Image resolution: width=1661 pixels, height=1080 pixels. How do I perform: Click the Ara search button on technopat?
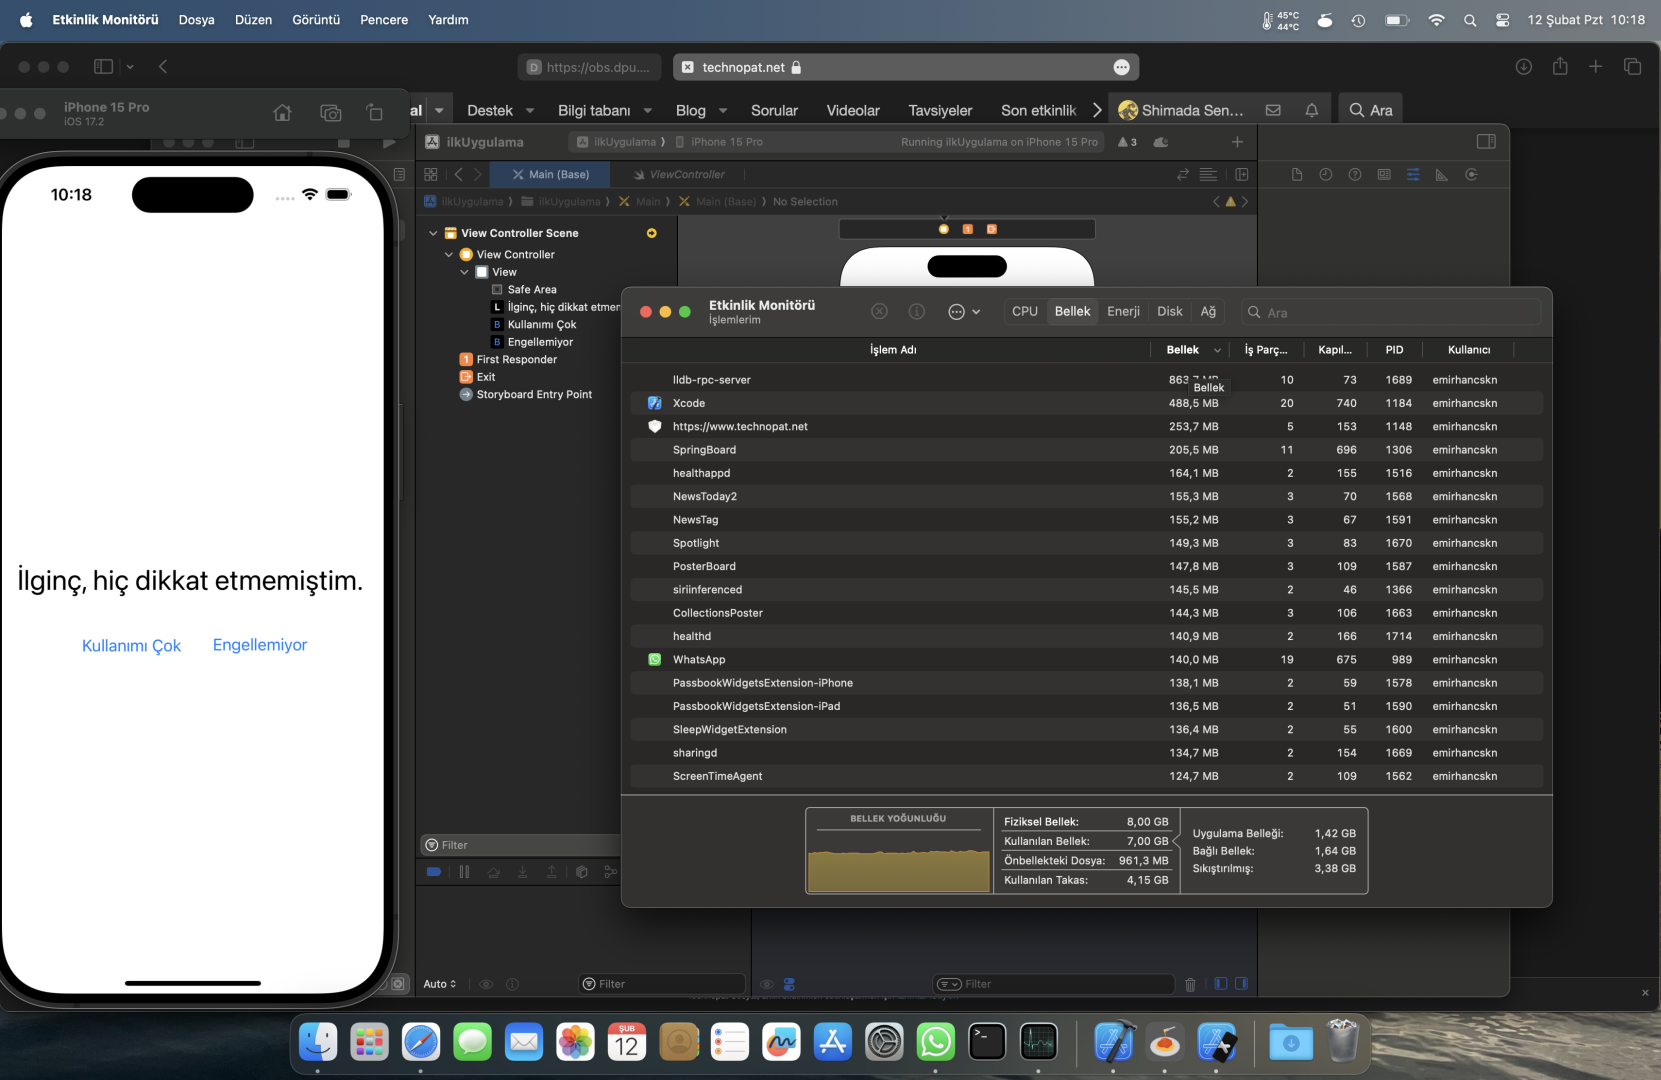(x=1370, y=110)
